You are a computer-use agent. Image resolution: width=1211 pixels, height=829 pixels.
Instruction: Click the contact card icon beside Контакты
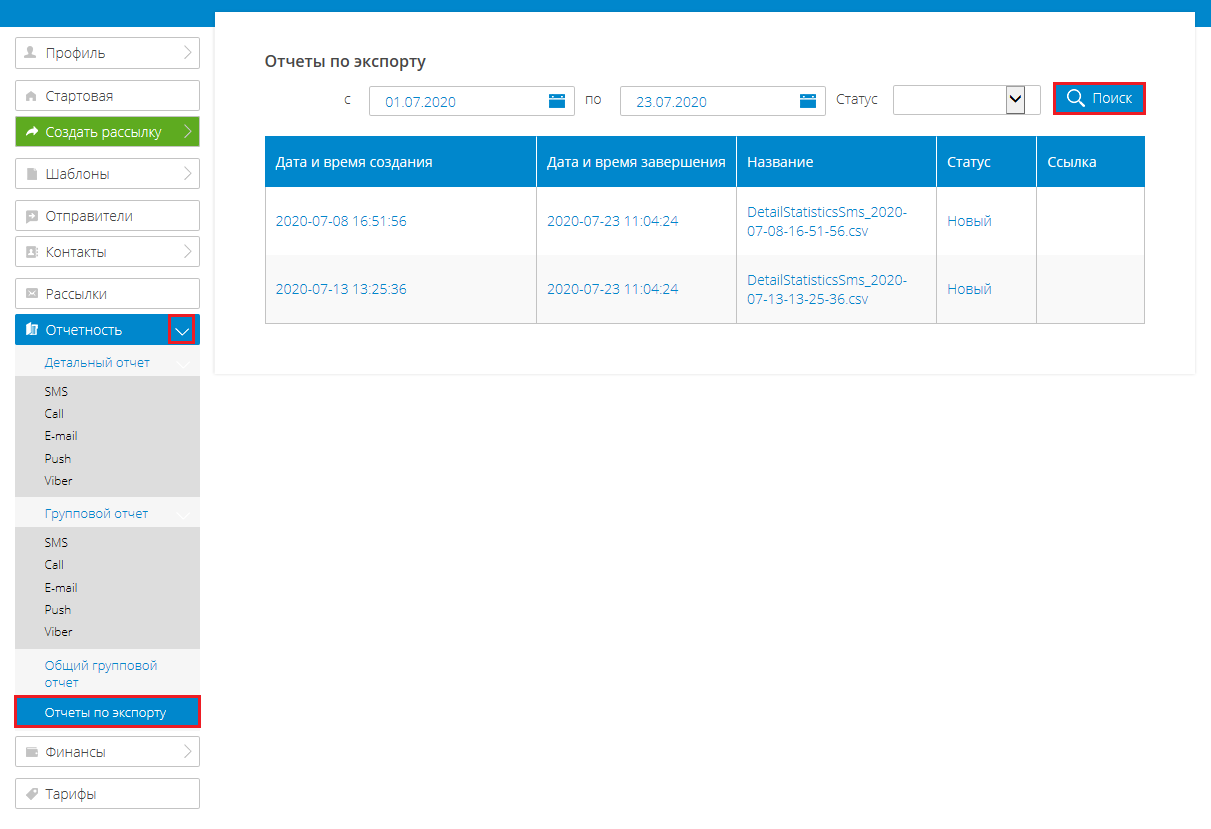click(31, 252)
